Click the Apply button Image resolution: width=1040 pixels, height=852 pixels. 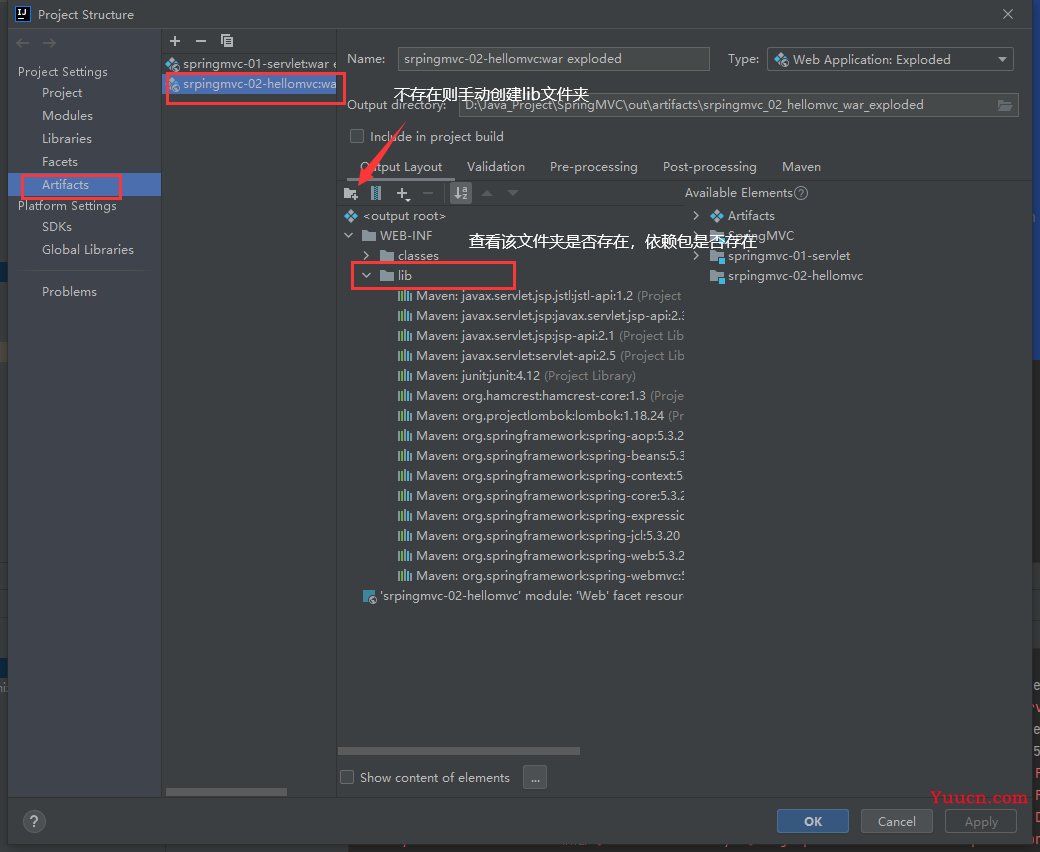[x=981, y=822]
